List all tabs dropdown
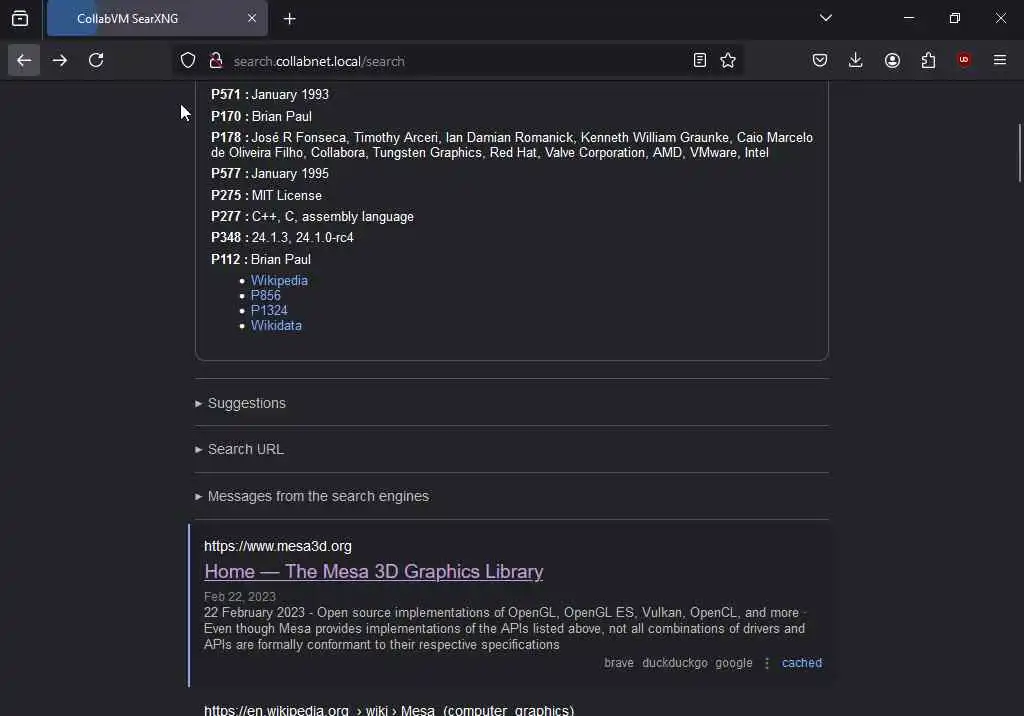This screenshot has width=1024, height=716. coord(825,18)
